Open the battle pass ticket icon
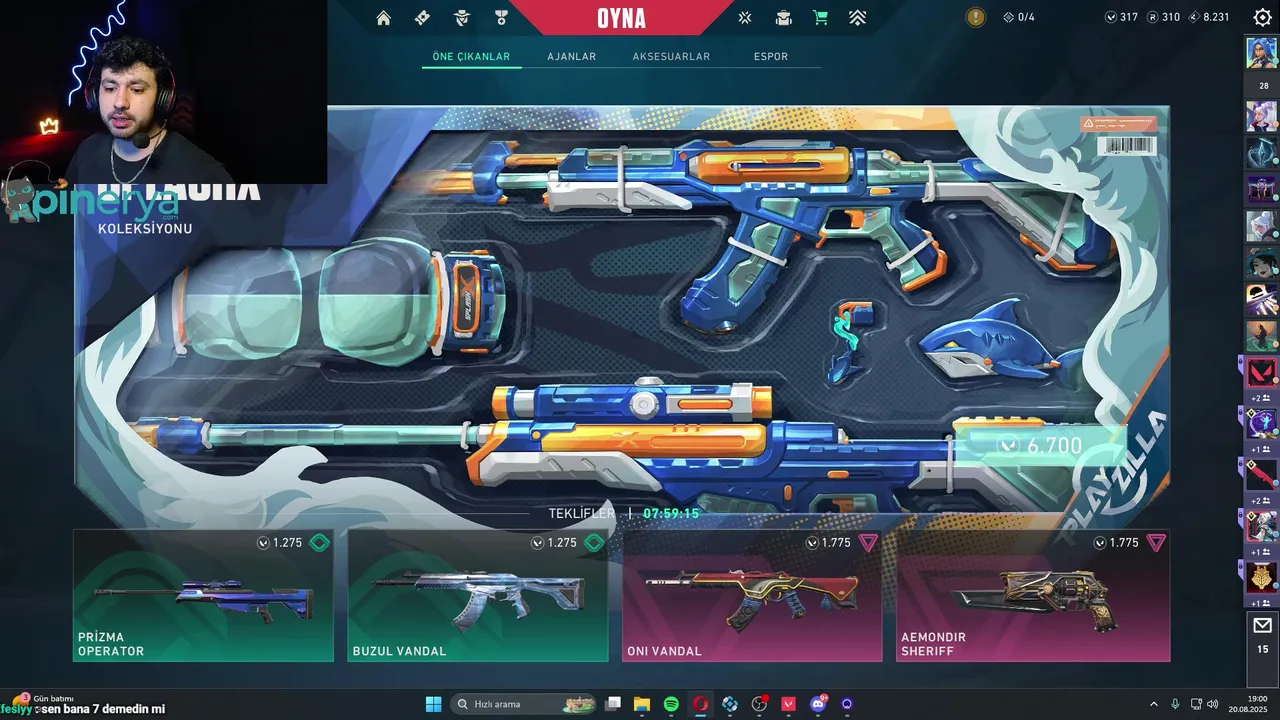1280x720 pixels. coord(422,18)
